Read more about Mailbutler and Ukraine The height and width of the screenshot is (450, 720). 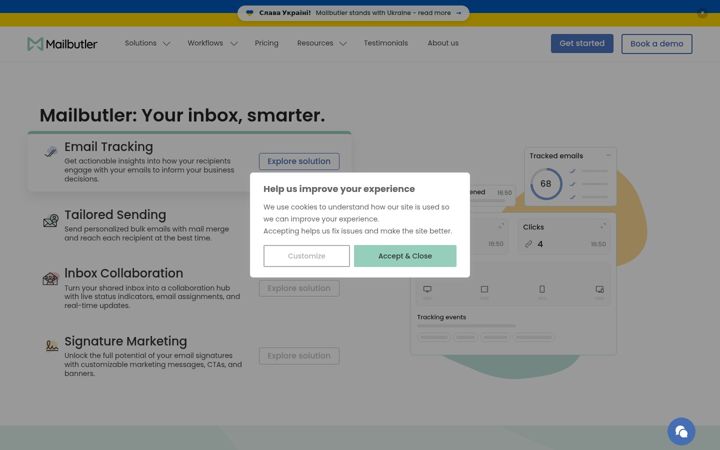pos(383,13)
